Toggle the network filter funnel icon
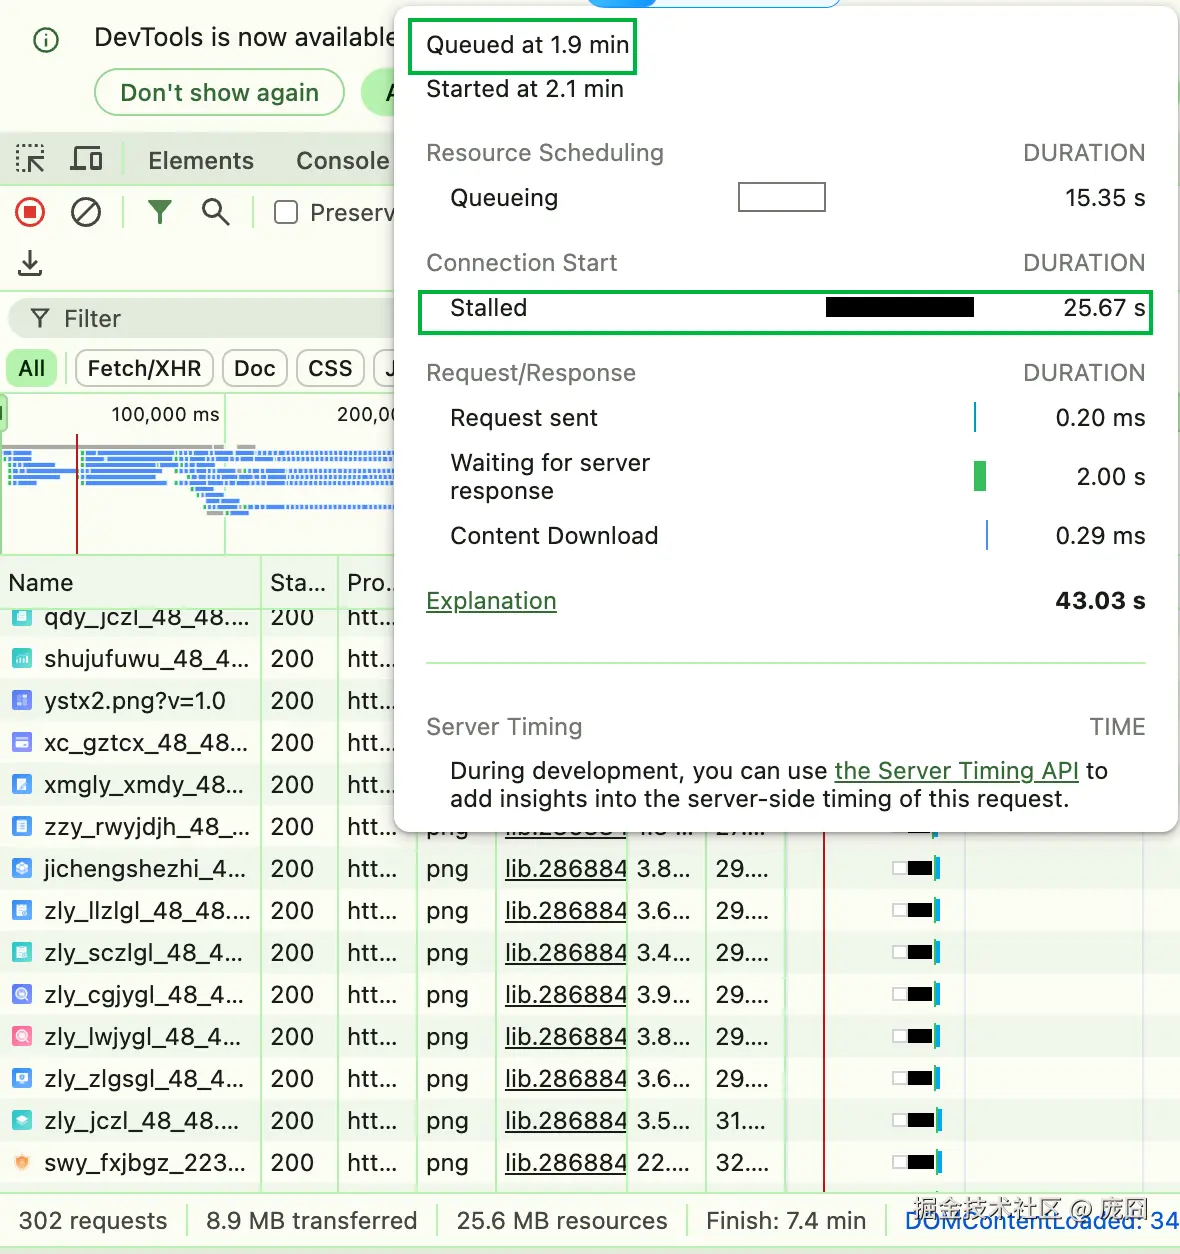This screenshot has width=1180, height=1254. tap(160, 212)
